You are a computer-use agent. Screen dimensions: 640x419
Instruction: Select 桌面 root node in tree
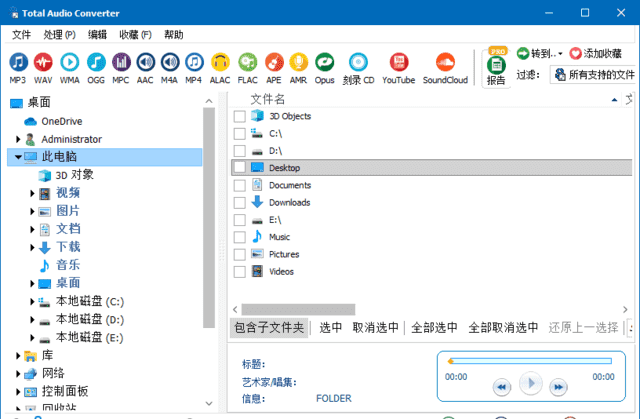click(39, 102)
